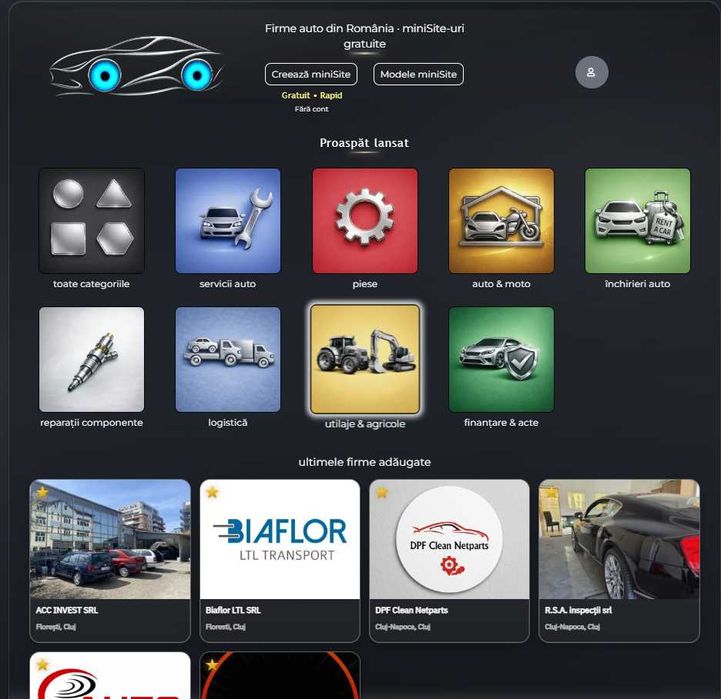This screenshot has width=721, height=699.
Task: Click the servicii auto label
Action: tap(228, 284)
